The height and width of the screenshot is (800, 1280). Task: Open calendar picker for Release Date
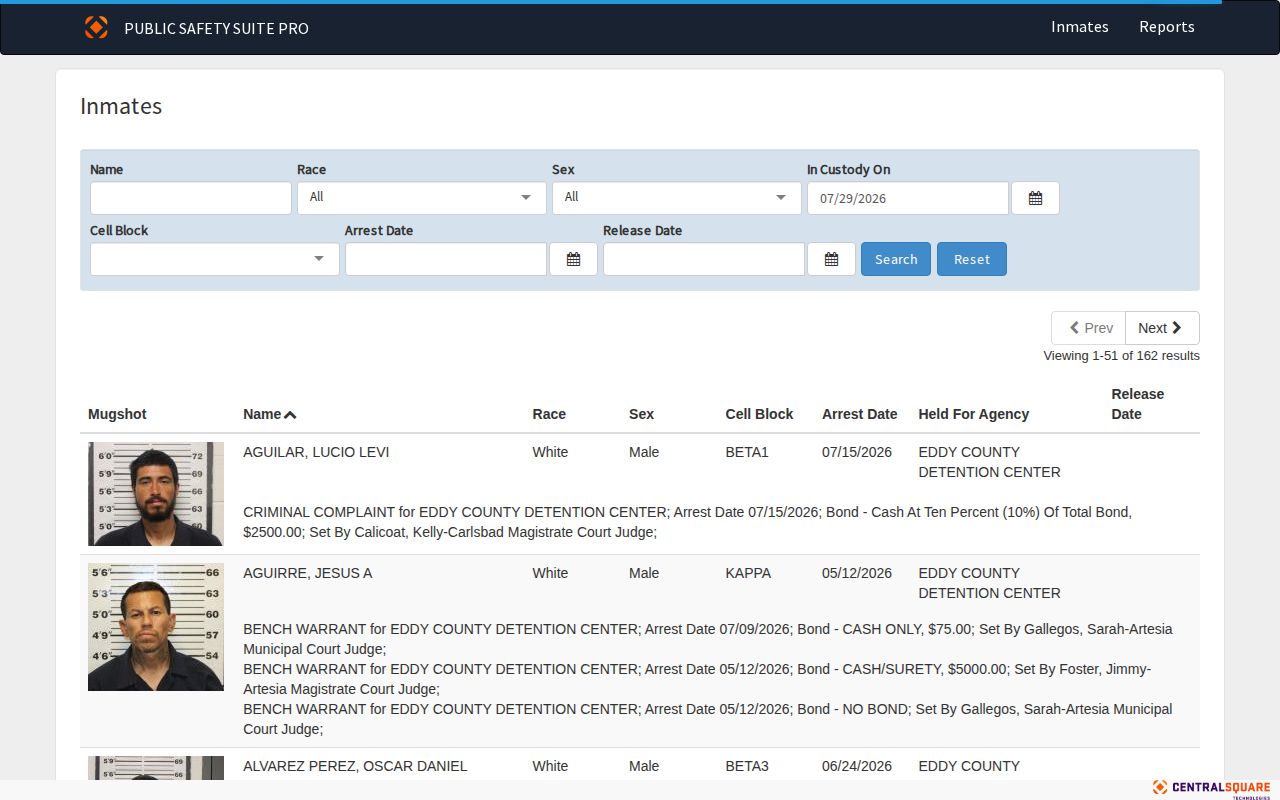coord(831,259)
